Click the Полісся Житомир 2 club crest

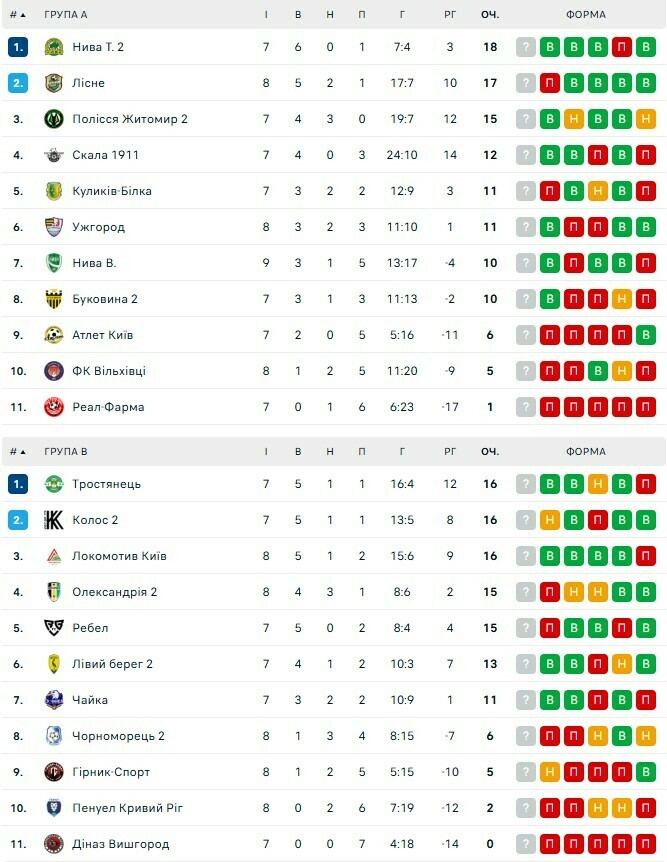click(x=54, y=119)
